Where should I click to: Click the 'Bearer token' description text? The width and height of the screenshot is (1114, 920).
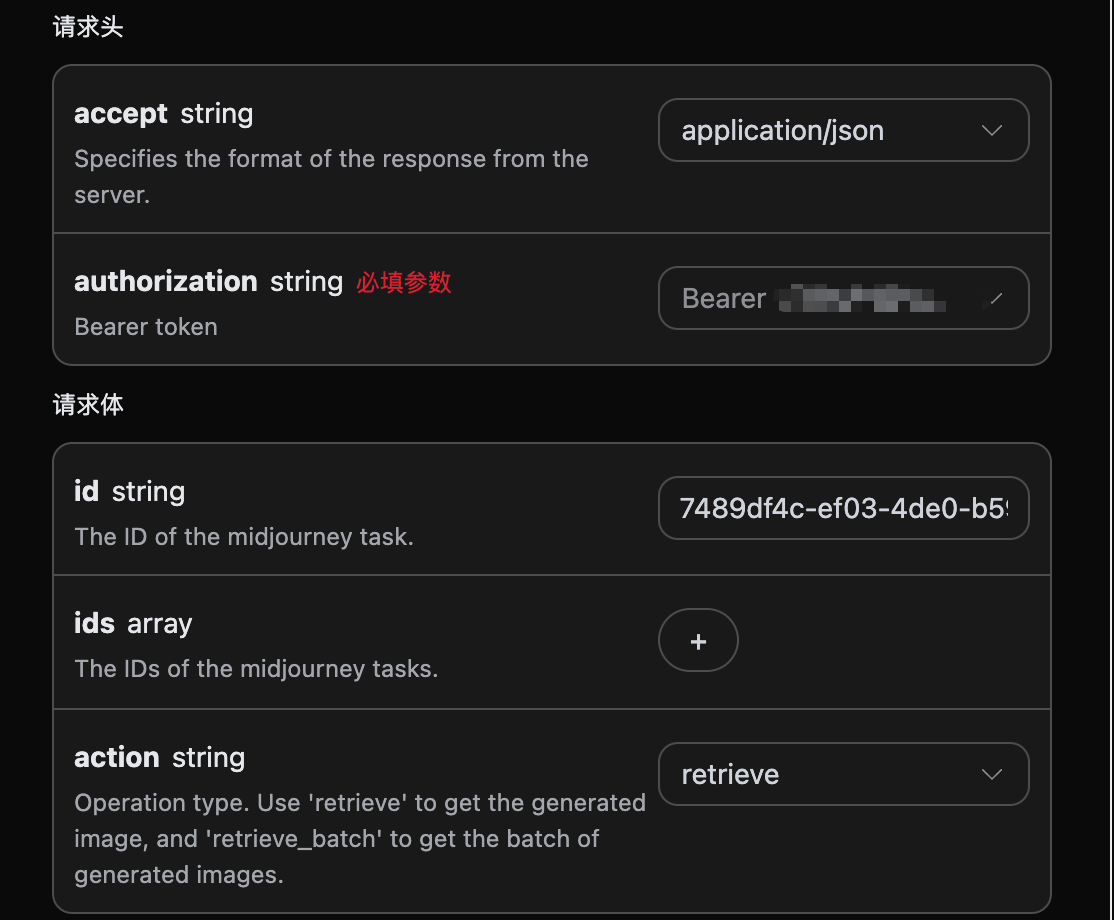click(146, 327)
